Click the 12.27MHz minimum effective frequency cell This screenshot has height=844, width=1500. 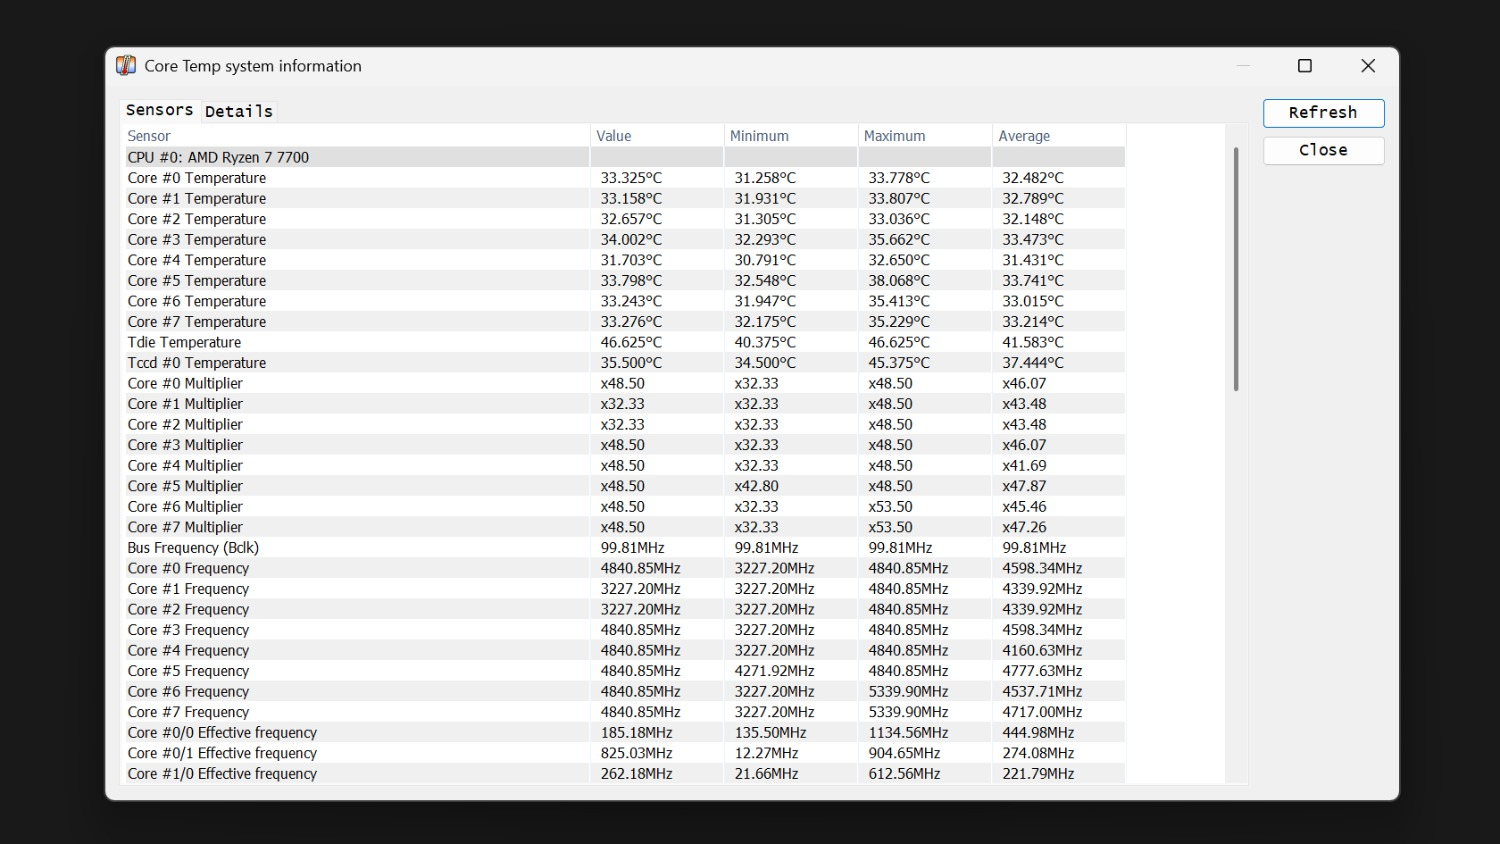[767, 753]
